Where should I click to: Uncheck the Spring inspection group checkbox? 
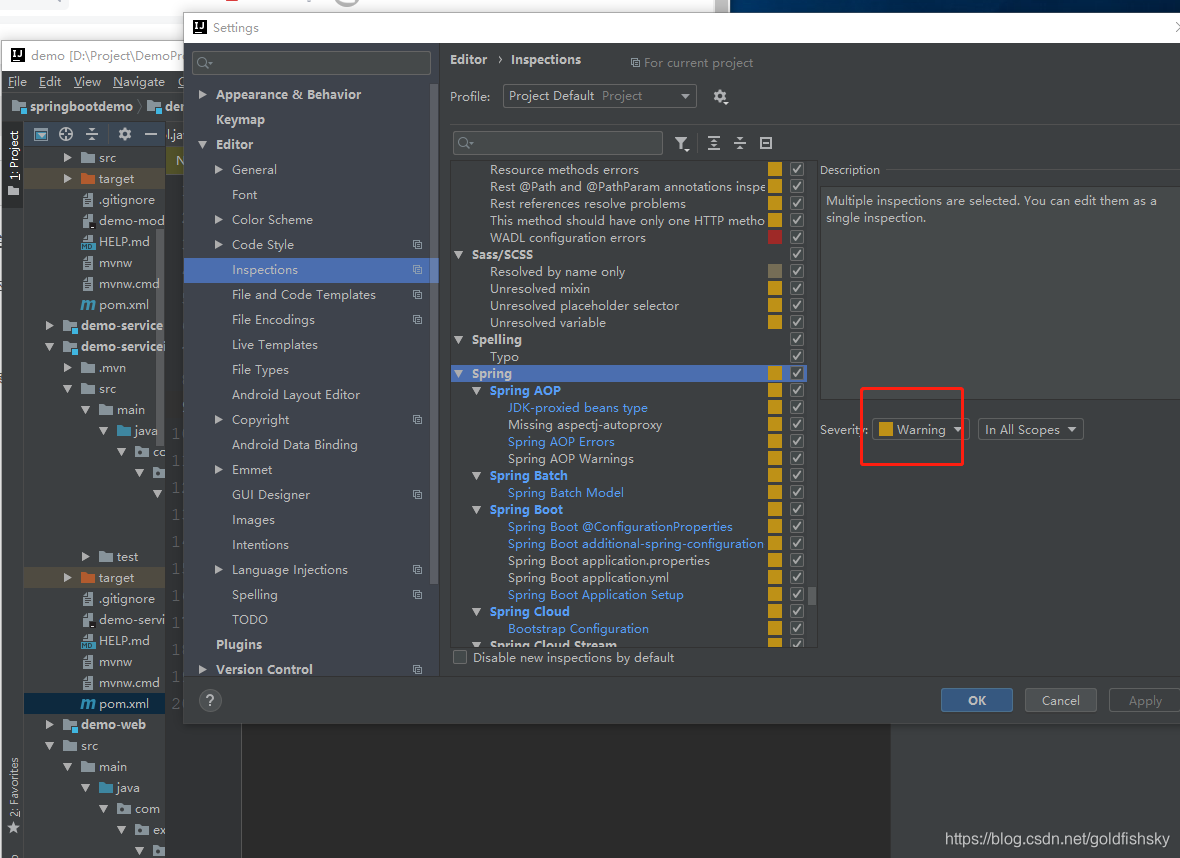click(797, 373)
